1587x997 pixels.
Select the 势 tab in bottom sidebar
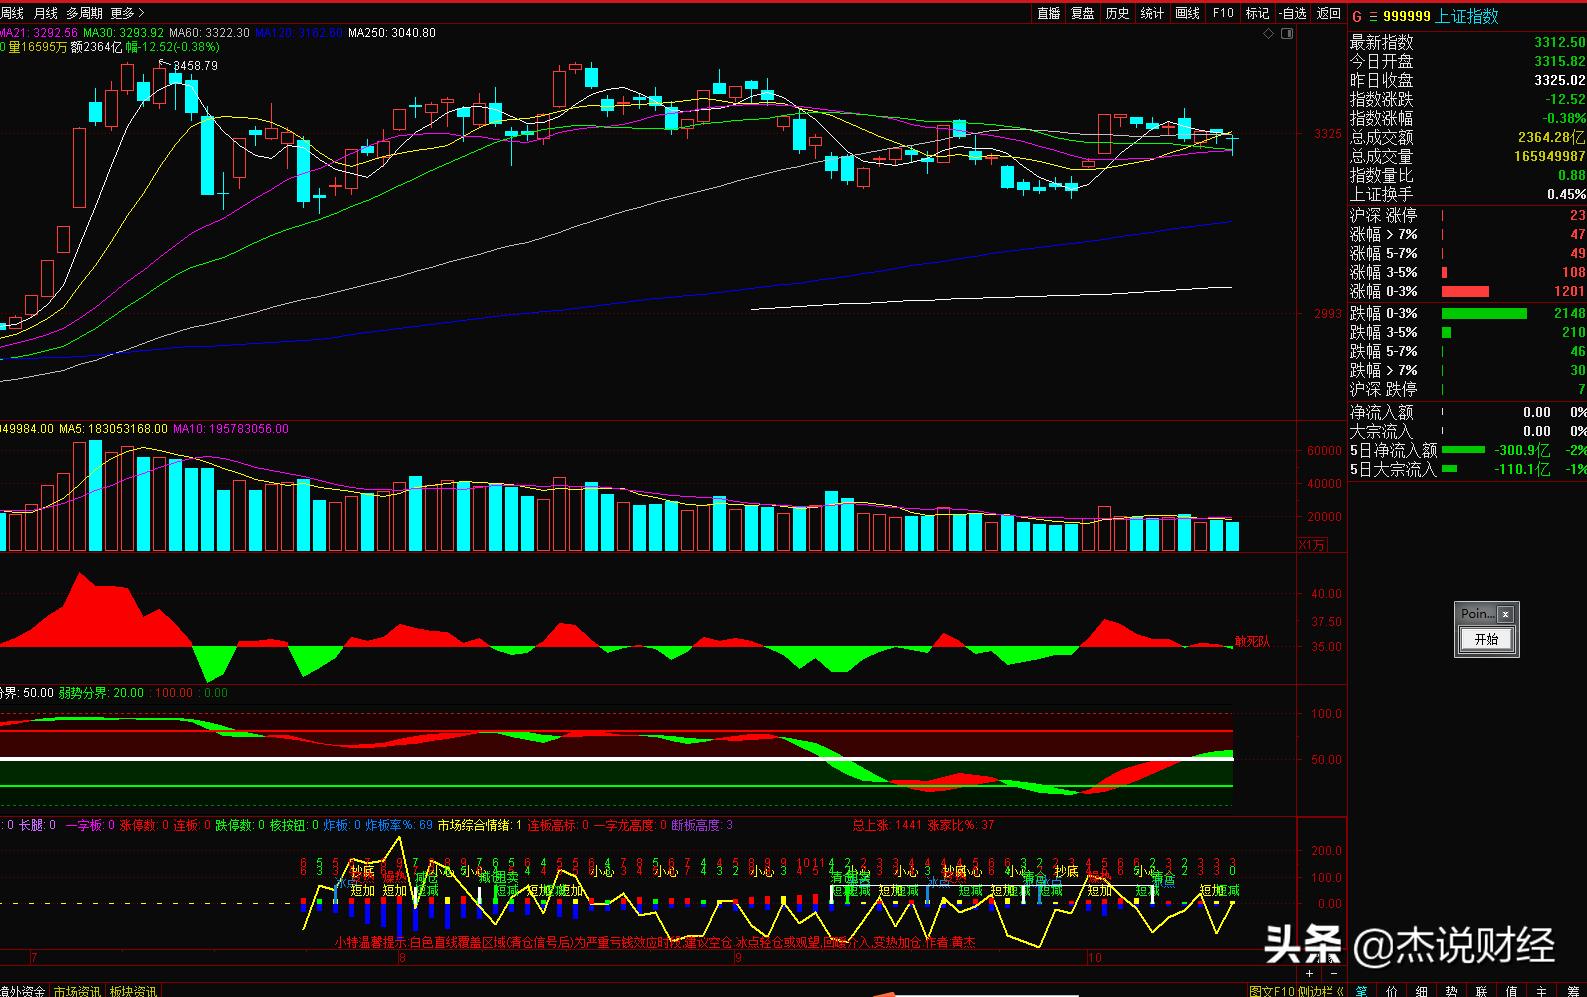coord(1451,990)
